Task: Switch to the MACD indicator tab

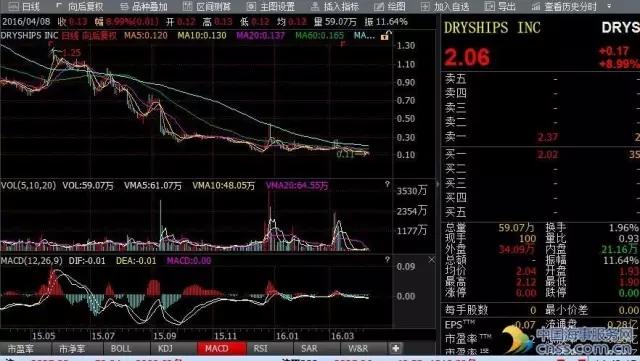Action: 221,348
